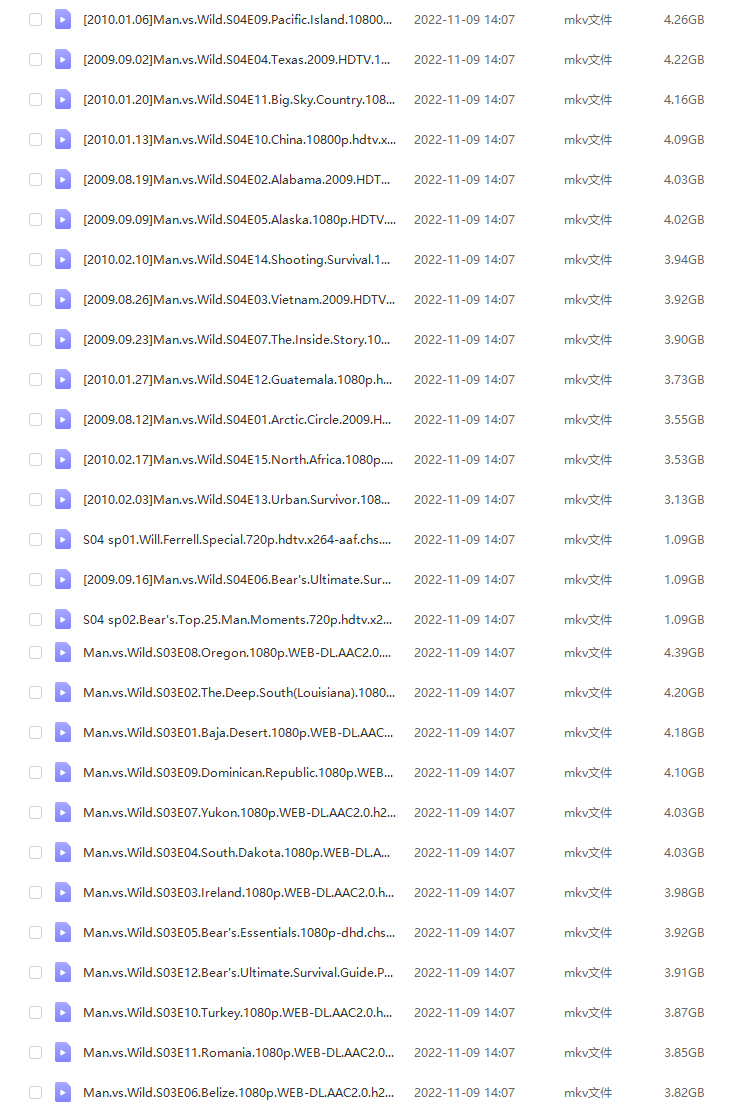Click video icon of S03E03 Ireland file
Viewport: 750px width, 1109px height.
63,892
